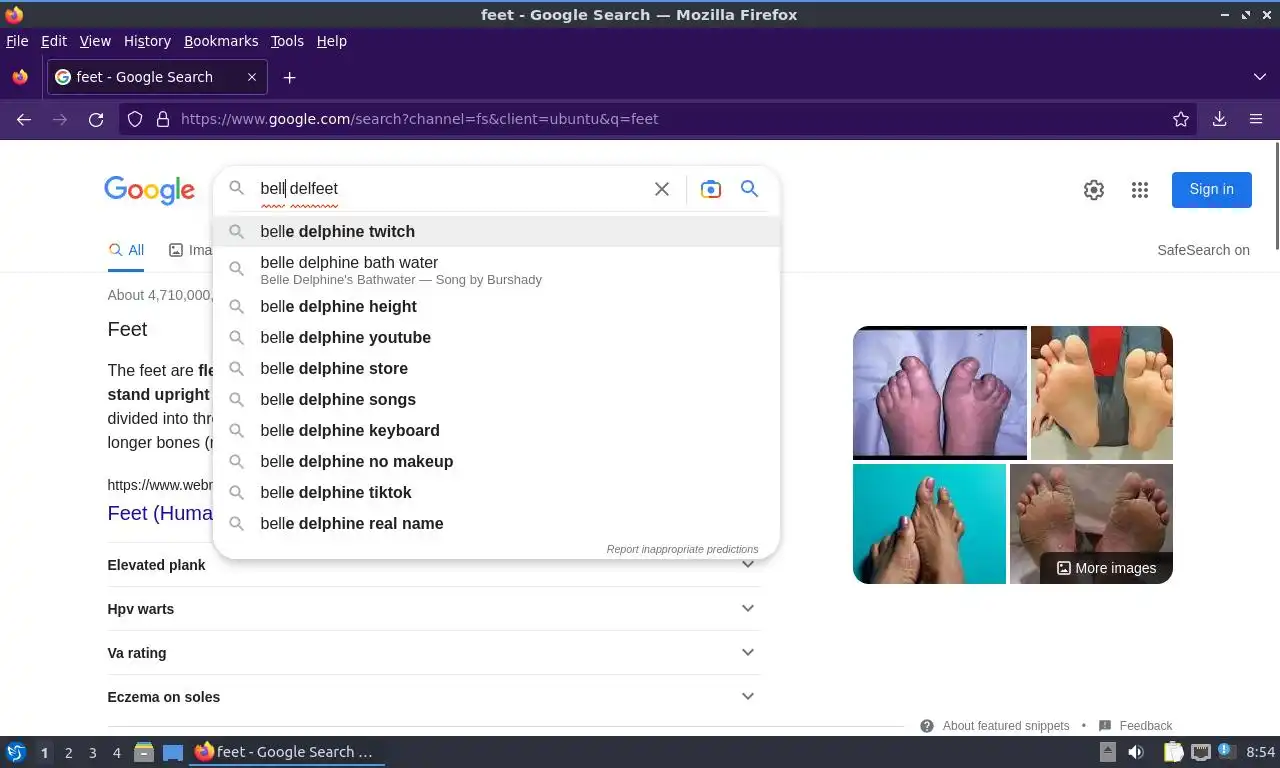Click the page vertical scrollbar
The width and height of the screenshot is (1280, 768).
pyautogui.click(x=1275, y=195)
